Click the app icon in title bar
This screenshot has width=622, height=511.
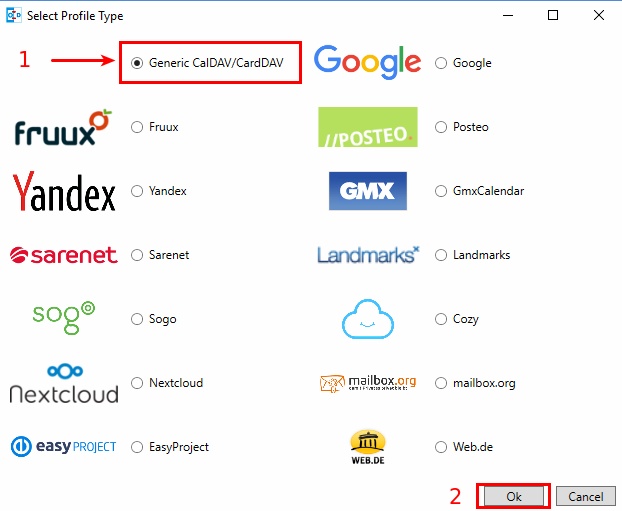pyautogui.click(x=13, y=15)
